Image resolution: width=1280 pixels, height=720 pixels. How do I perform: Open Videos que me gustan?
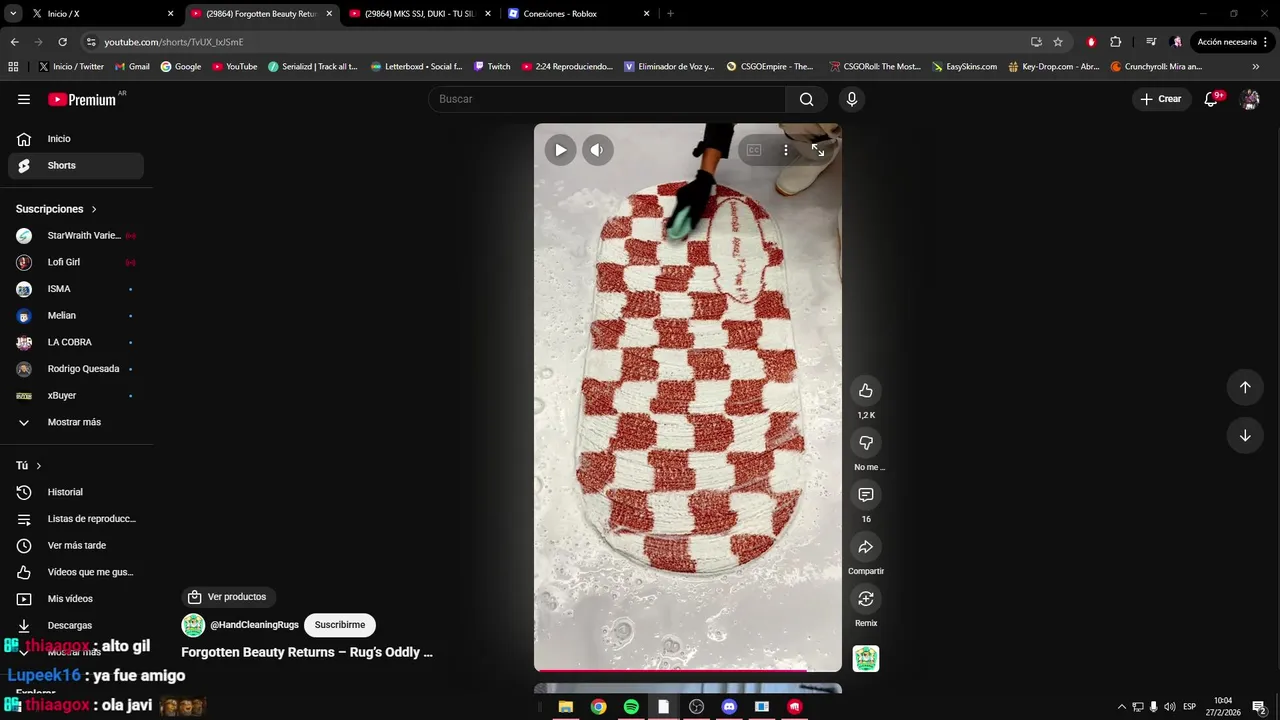pos(76,572)
